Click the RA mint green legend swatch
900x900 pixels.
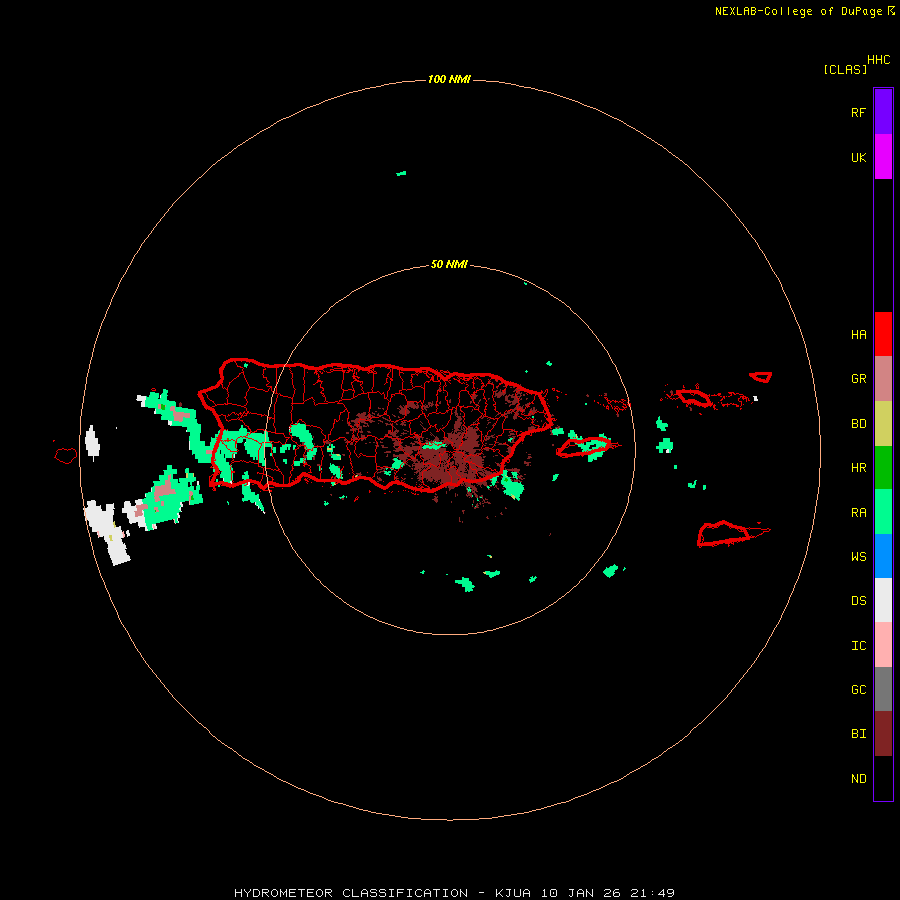(x=883, y=512)
